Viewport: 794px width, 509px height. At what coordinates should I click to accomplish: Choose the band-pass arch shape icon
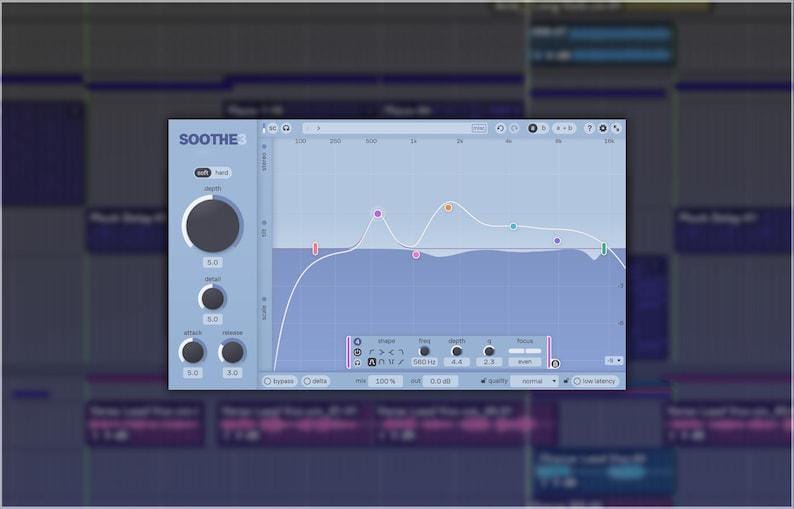(381, 362)
